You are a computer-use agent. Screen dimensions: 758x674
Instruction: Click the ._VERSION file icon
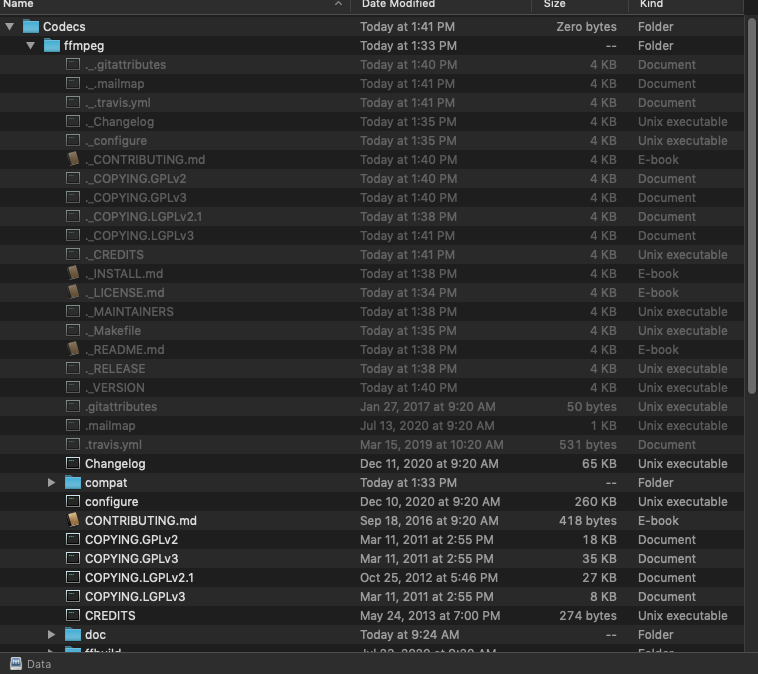pyautogui.click(x=73, y=387)
